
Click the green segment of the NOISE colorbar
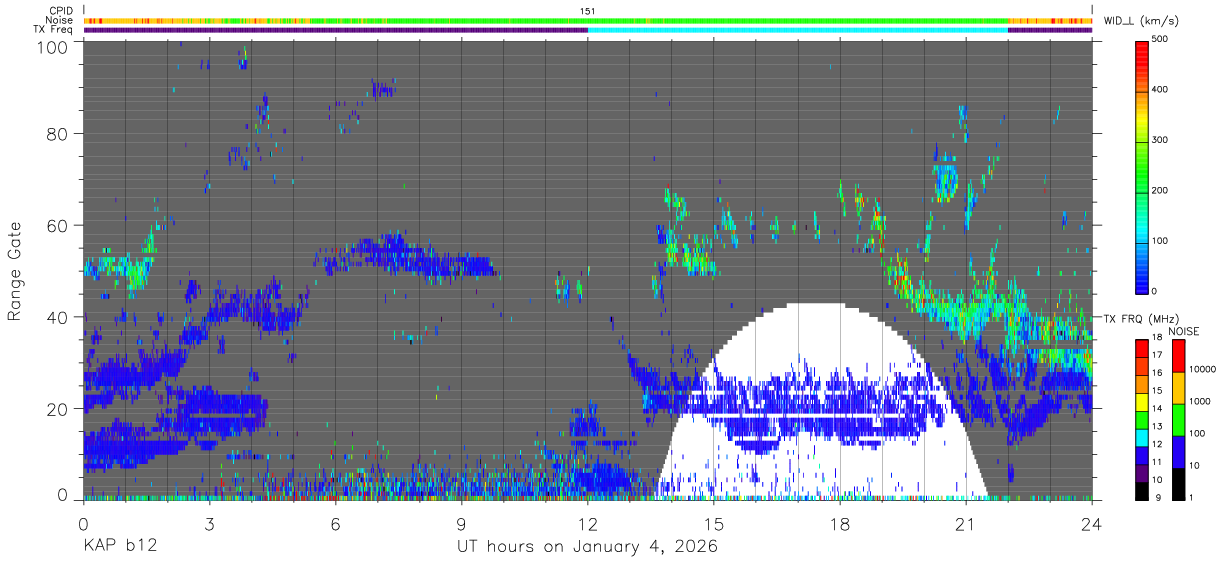point(1177,420)
